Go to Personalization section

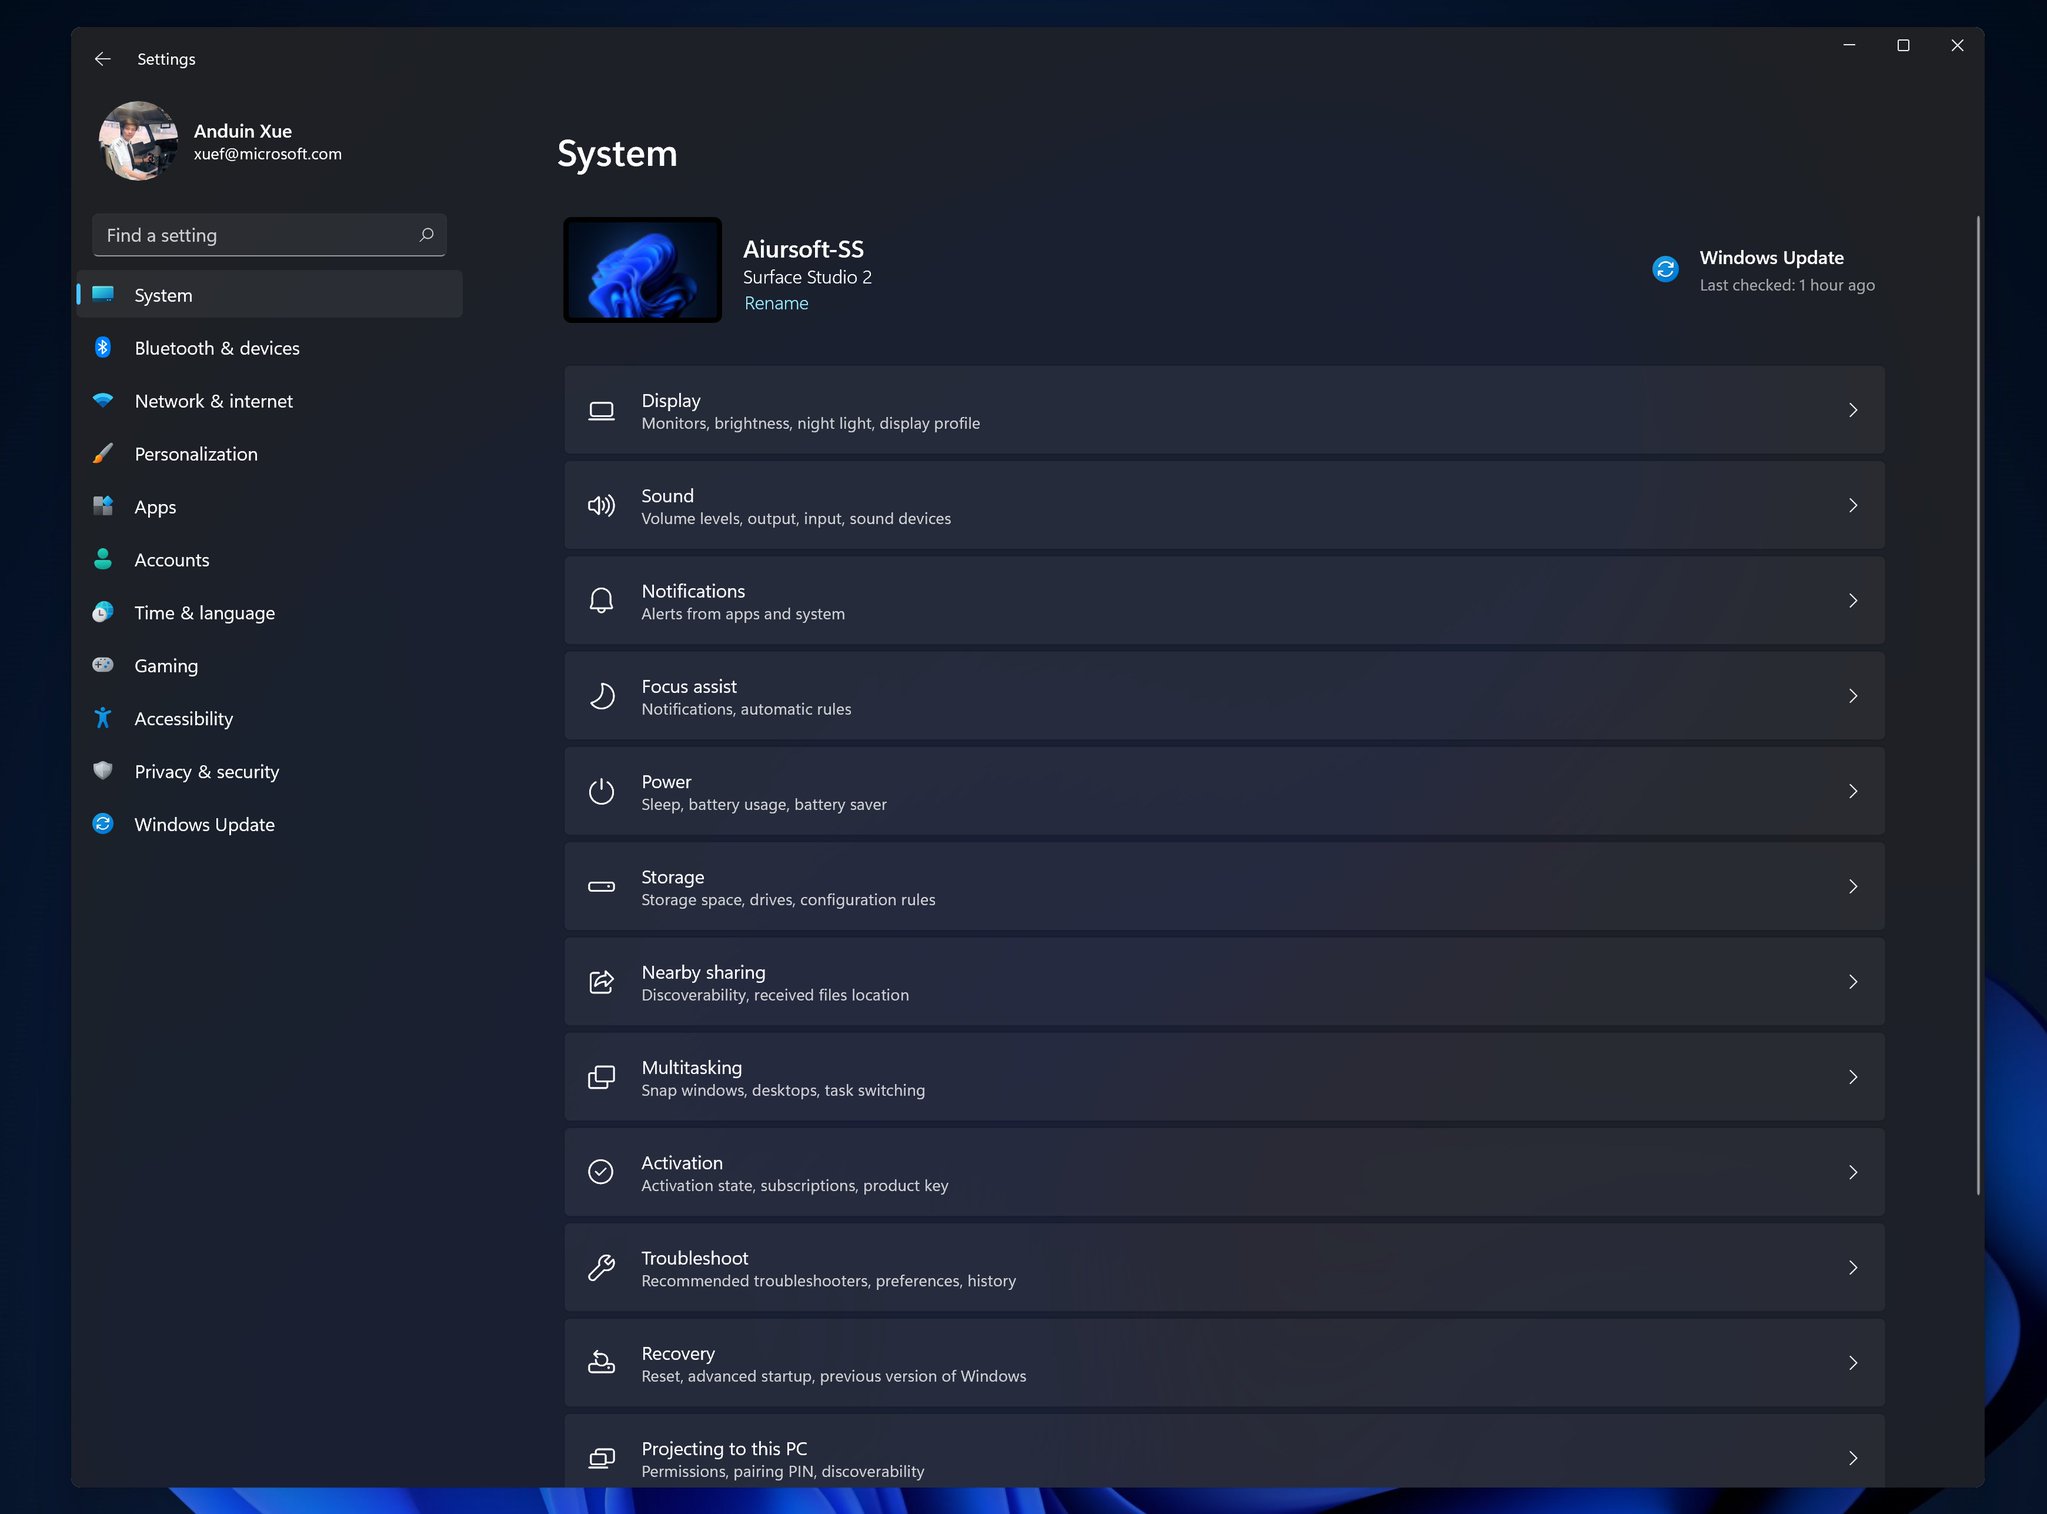(x=196, y=454)
